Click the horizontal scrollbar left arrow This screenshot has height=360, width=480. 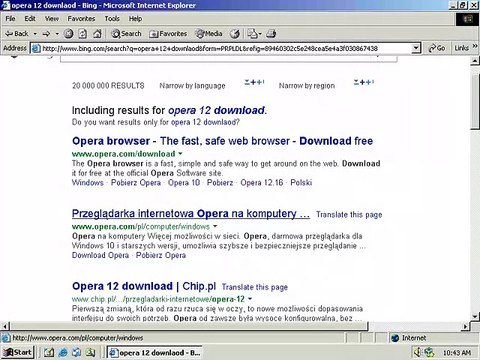(4, 326)
